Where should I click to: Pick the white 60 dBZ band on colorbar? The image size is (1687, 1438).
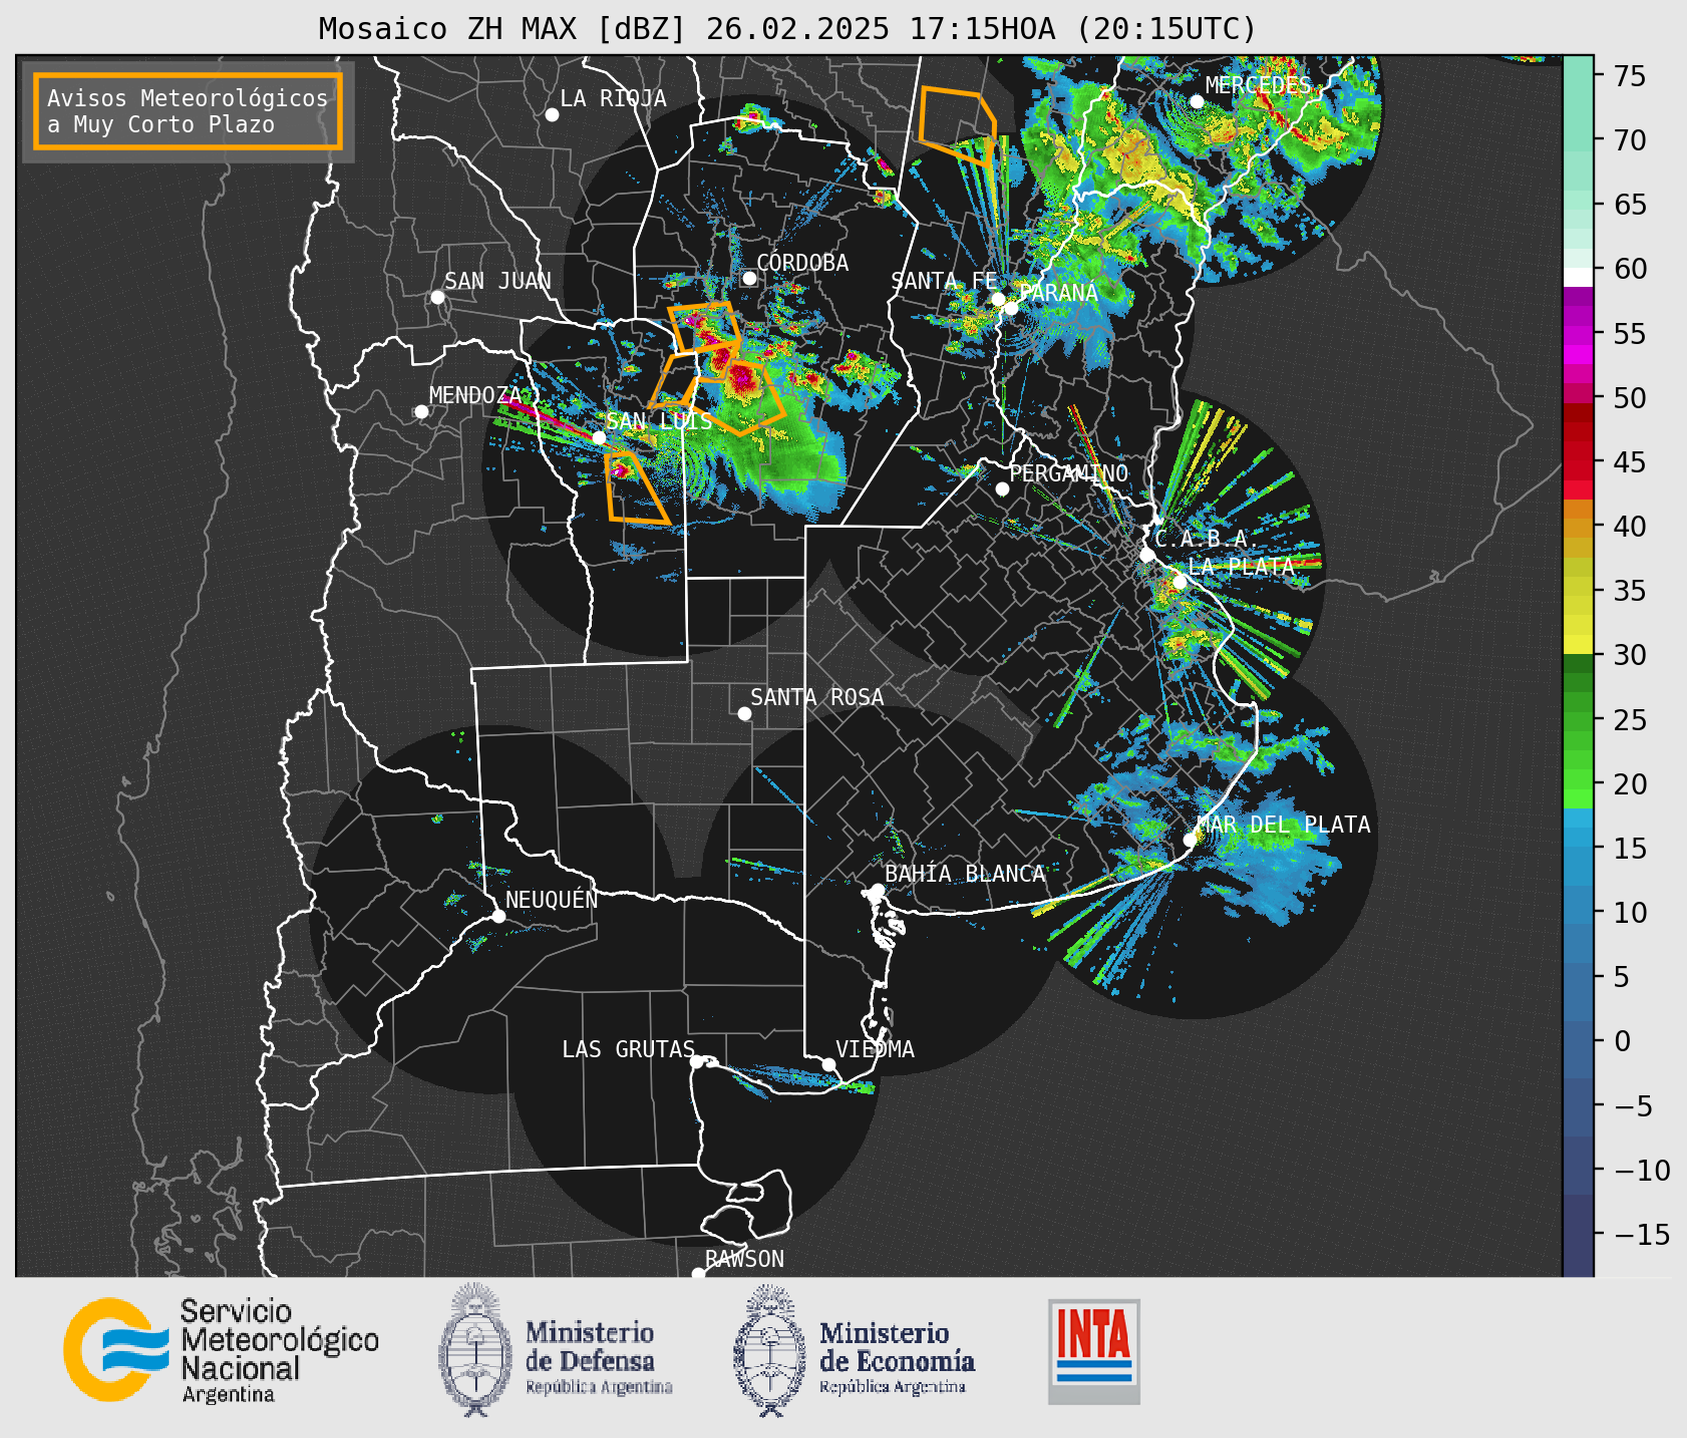click(x=1577, y=277)
